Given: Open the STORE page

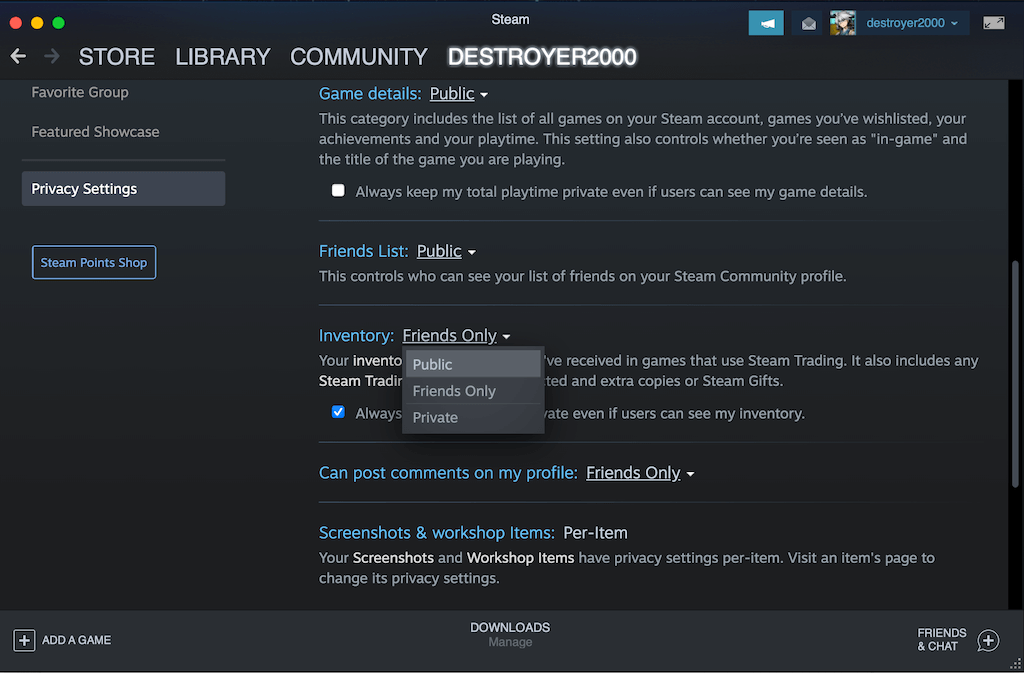Looking at the screenshot, I should (116, 57).
